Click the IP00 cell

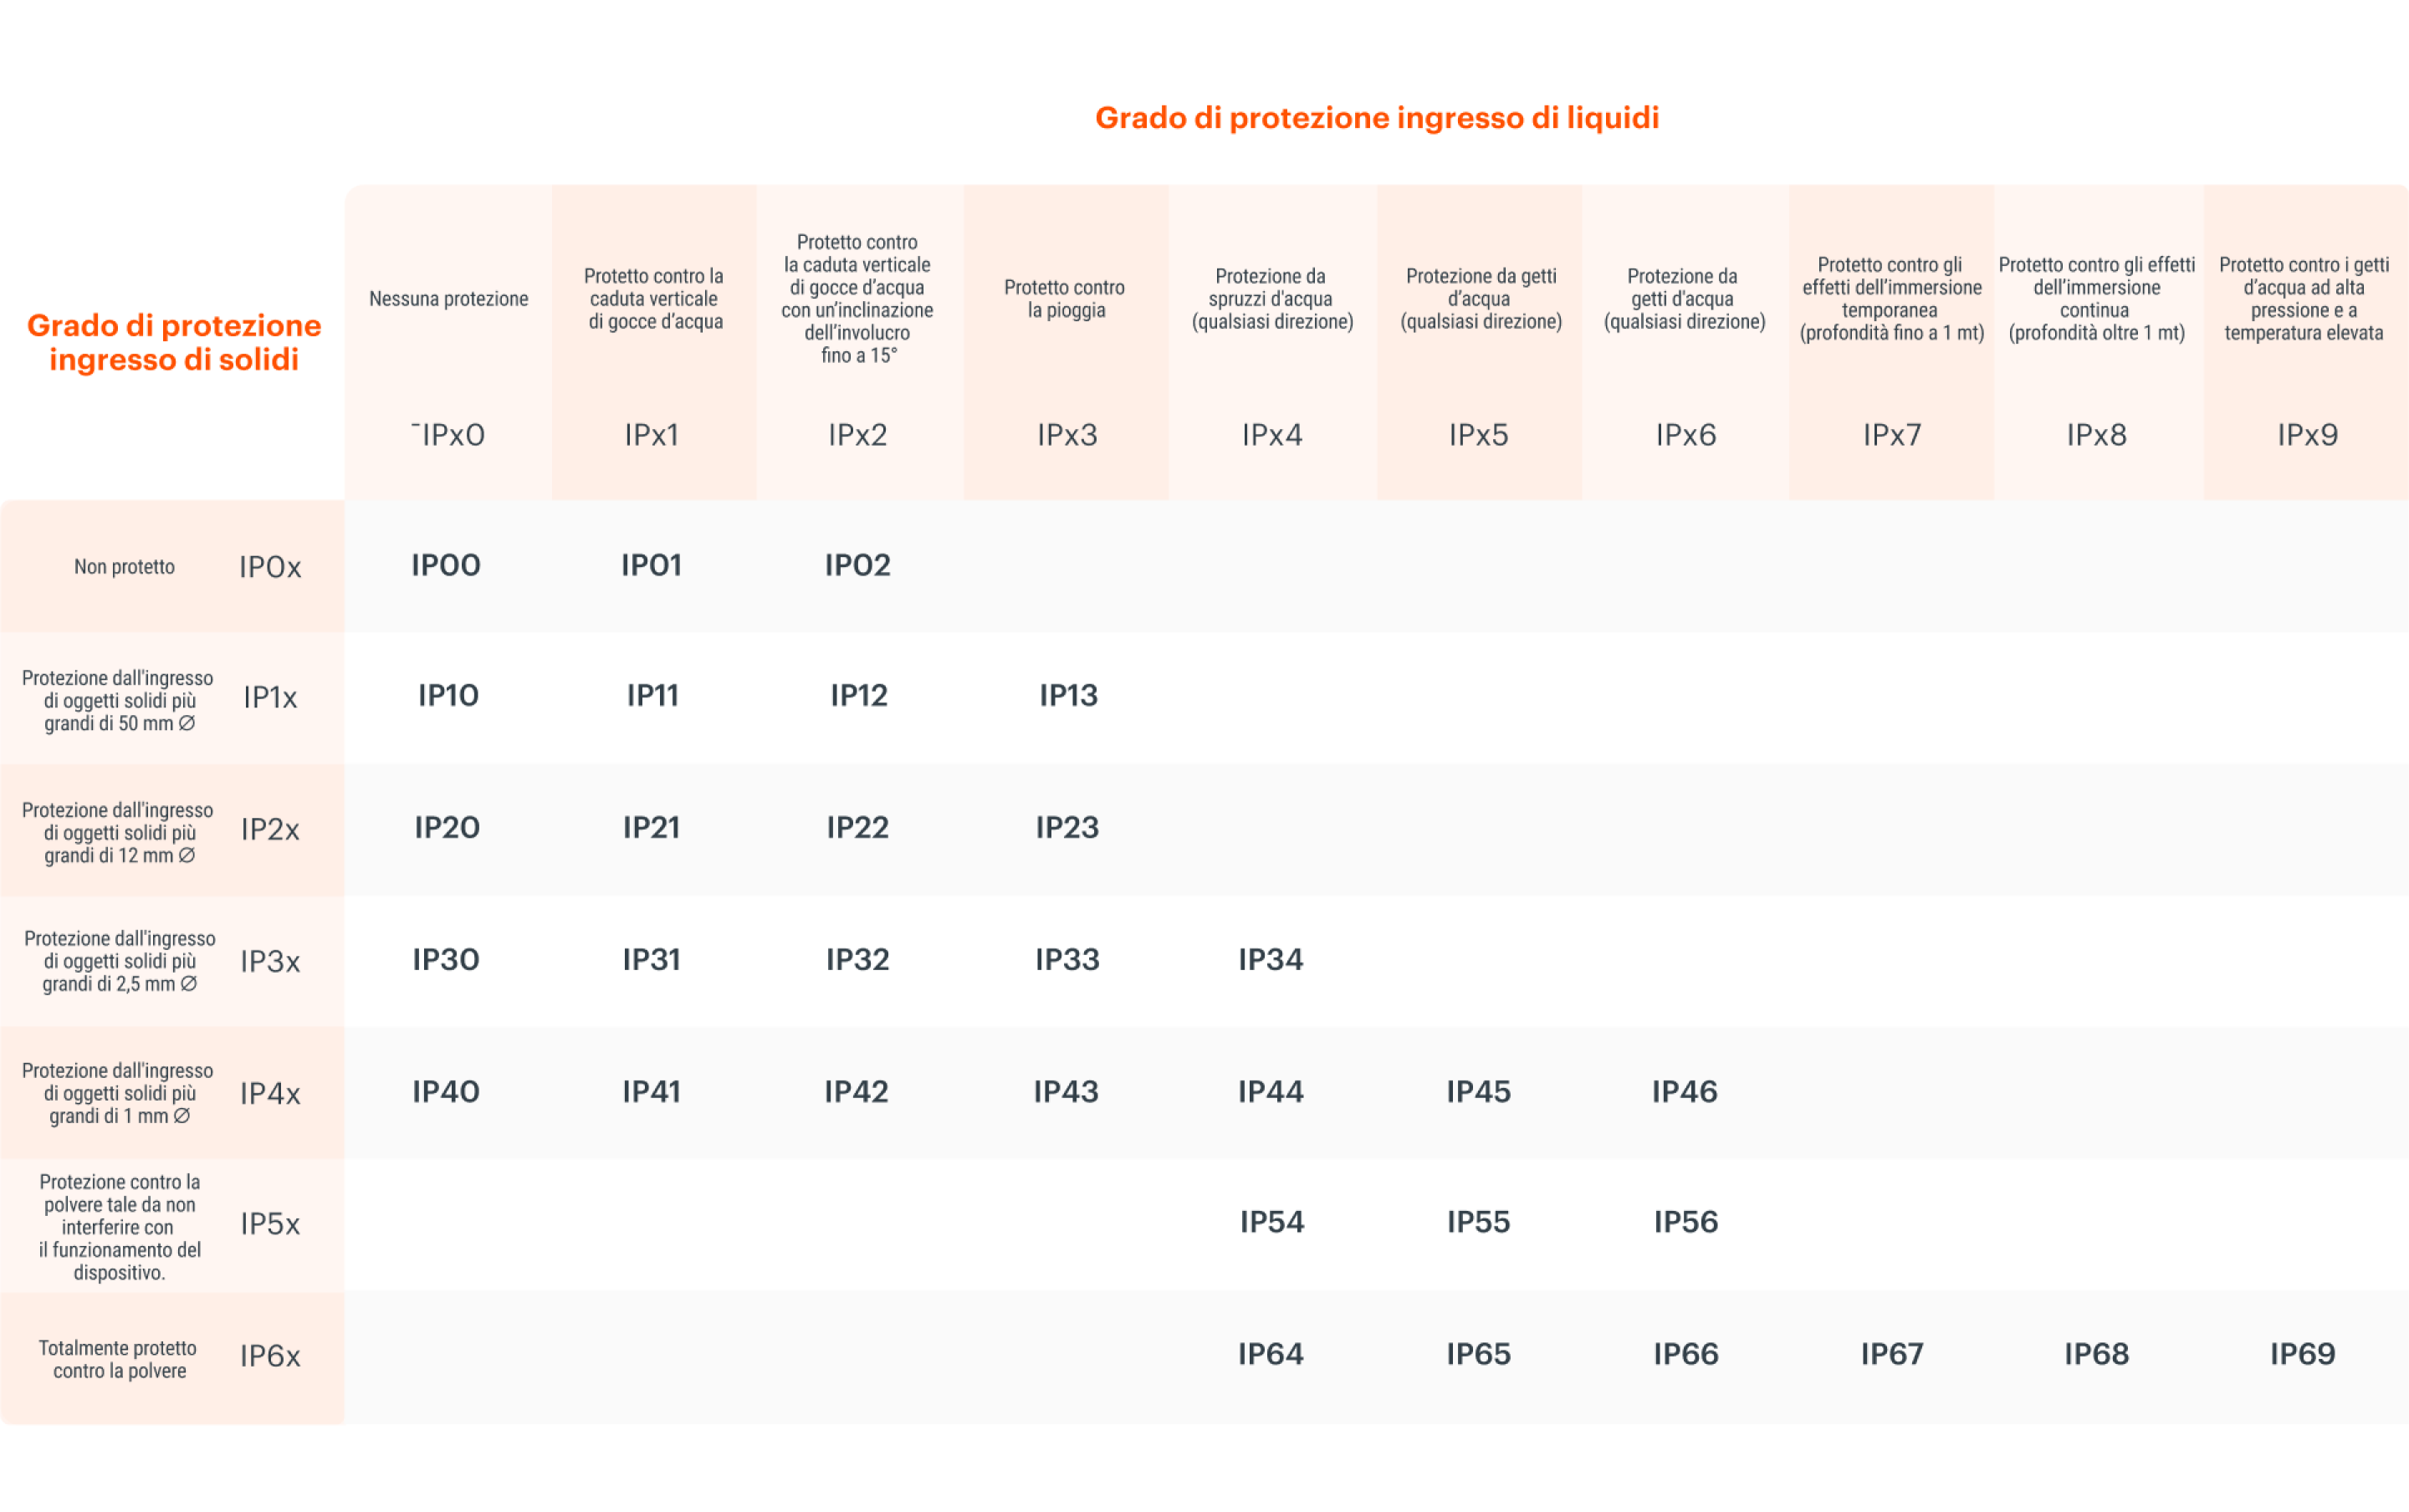click(446, 566)
